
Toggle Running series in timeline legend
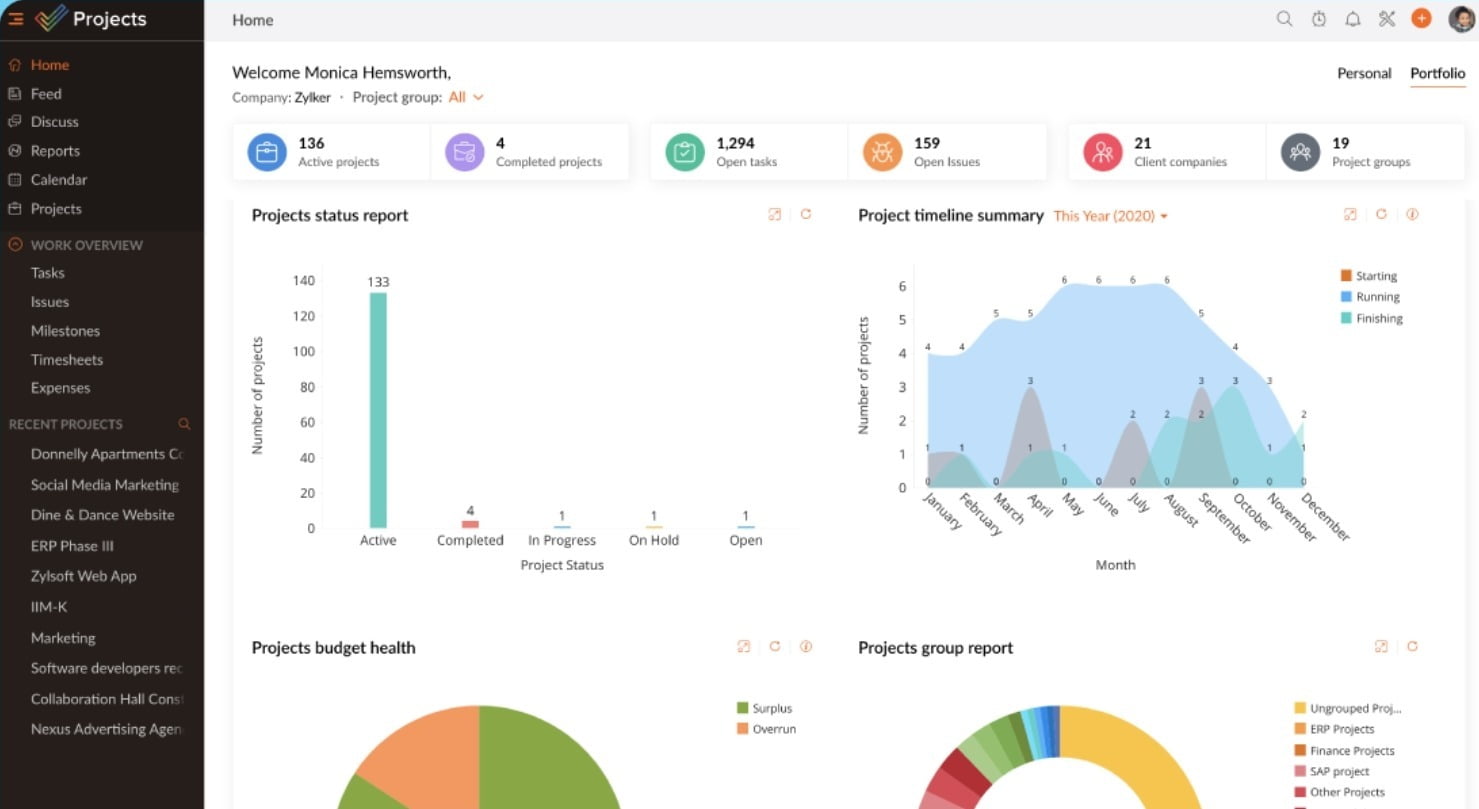click(x=1369, y=297)
